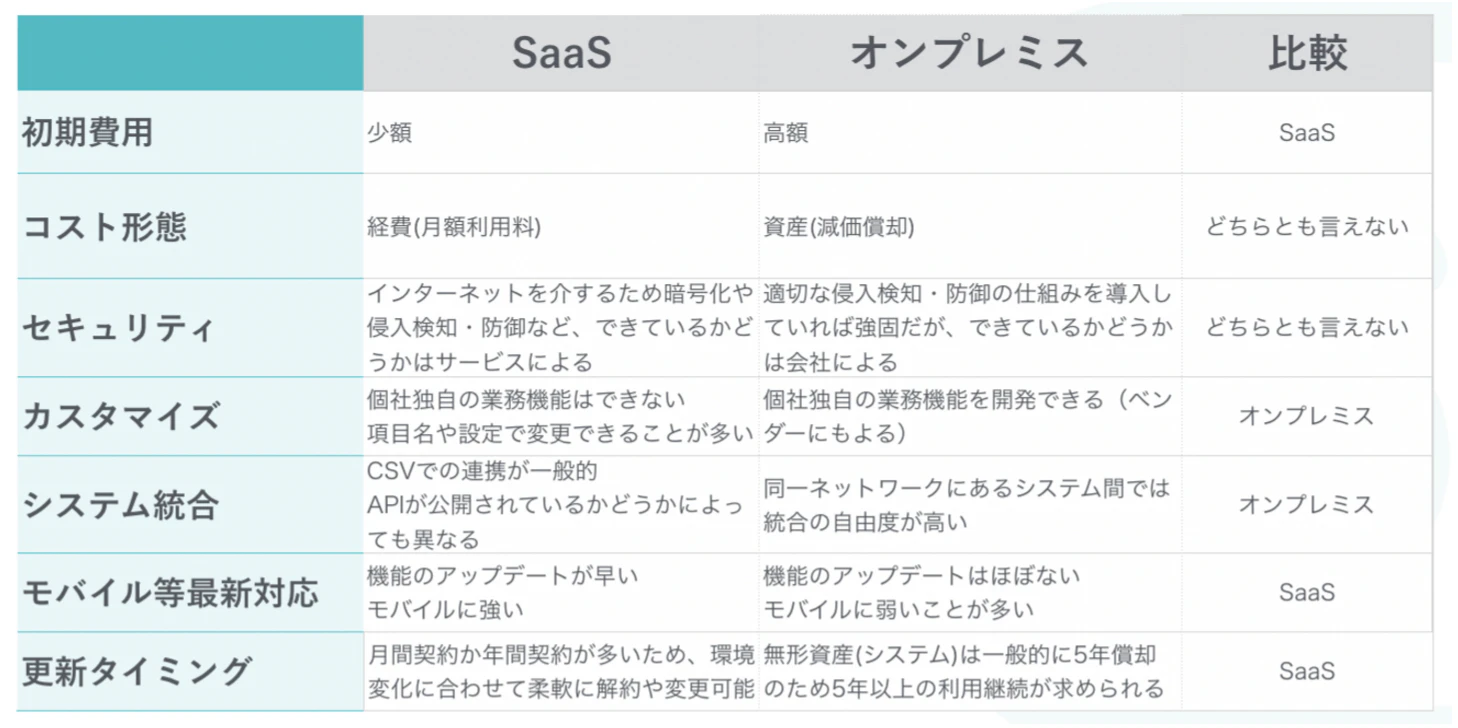The image size is (1458, 728).
Task: Click the SaaS column header
Action: click(x=561, y=54)
